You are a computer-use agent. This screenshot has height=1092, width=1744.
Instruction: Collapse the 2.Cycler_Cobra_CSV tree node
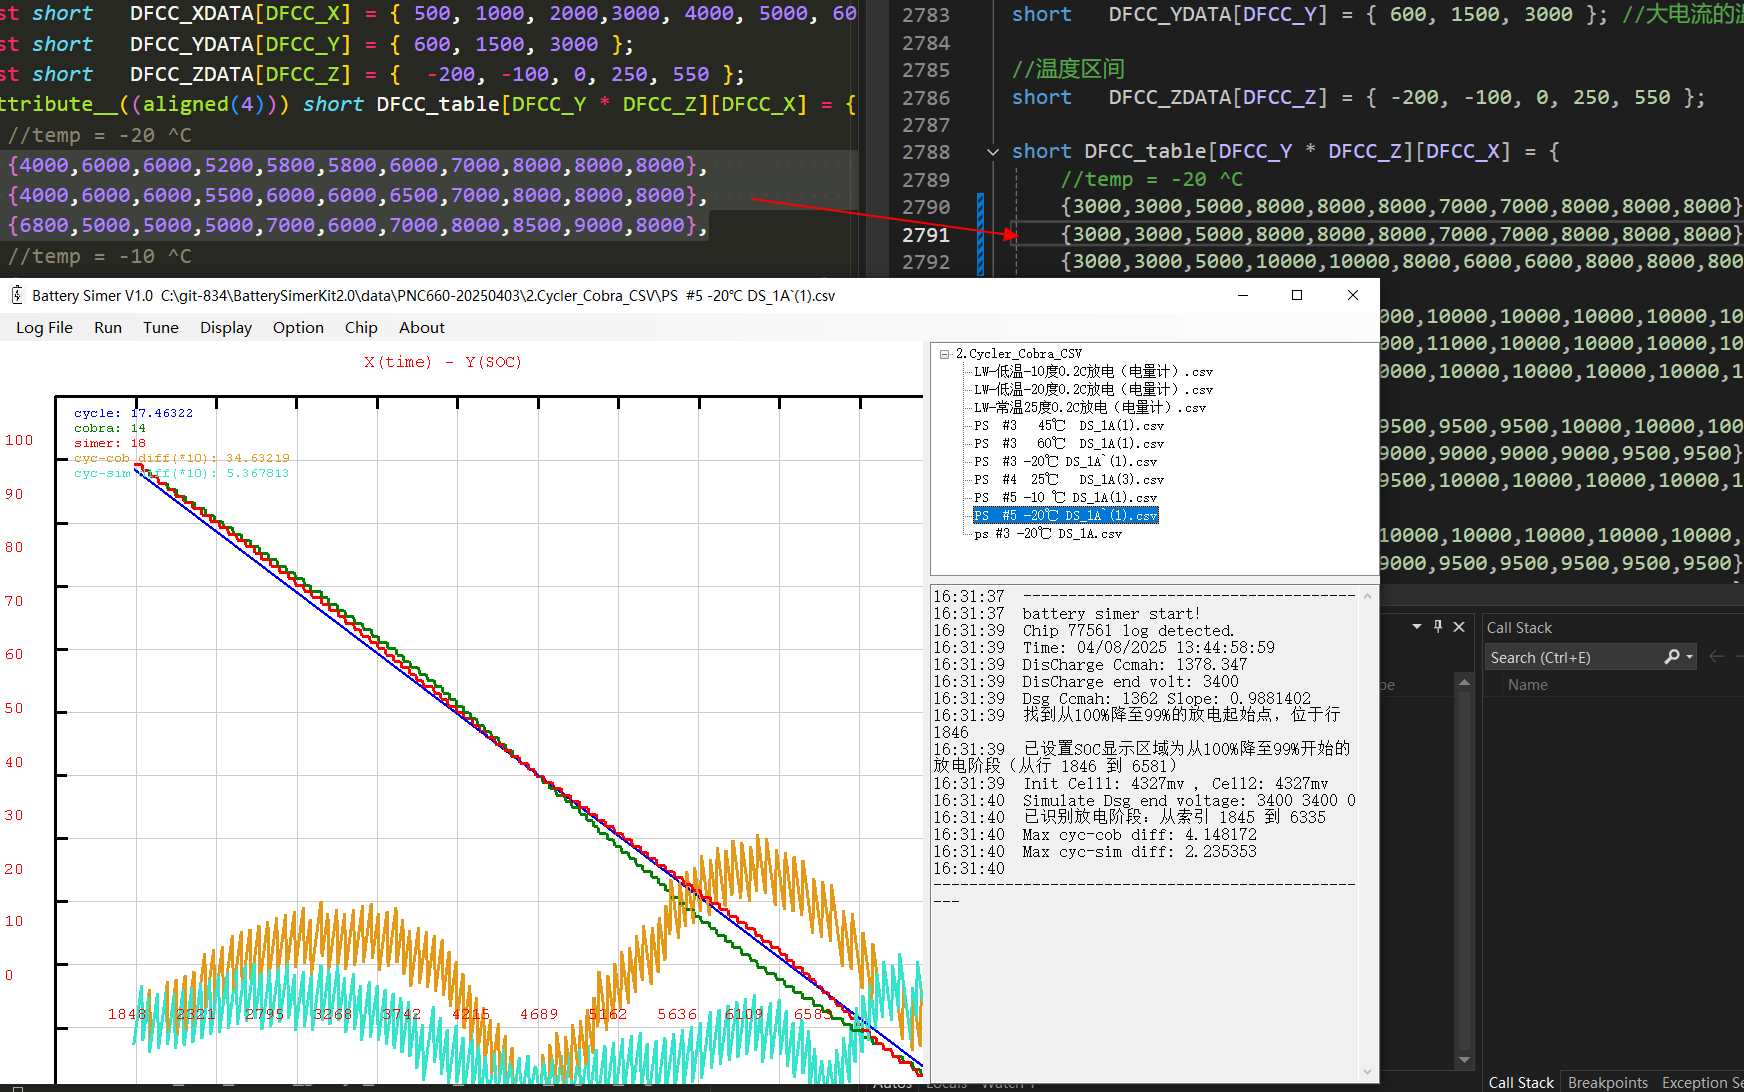(944, 354)
